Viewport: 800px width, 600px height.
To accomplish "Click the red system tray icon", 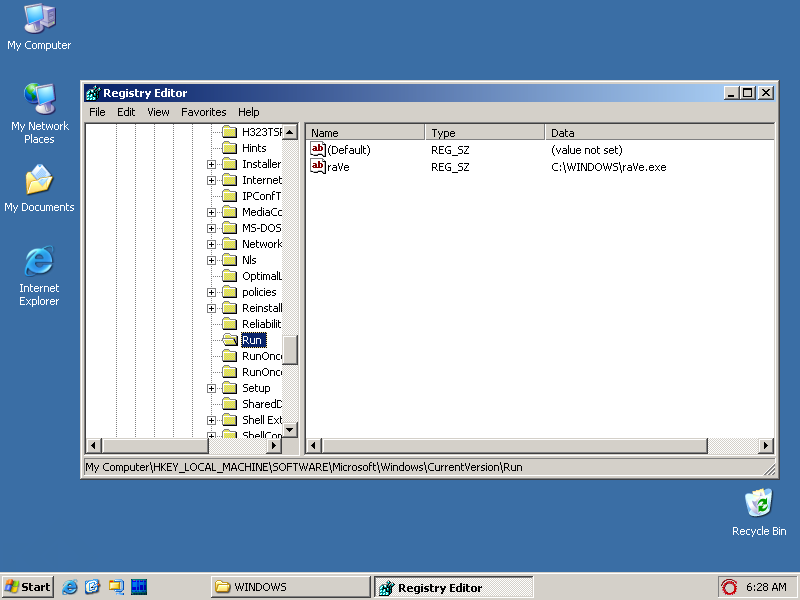I will pyautogui.click(x=729, y=587).
